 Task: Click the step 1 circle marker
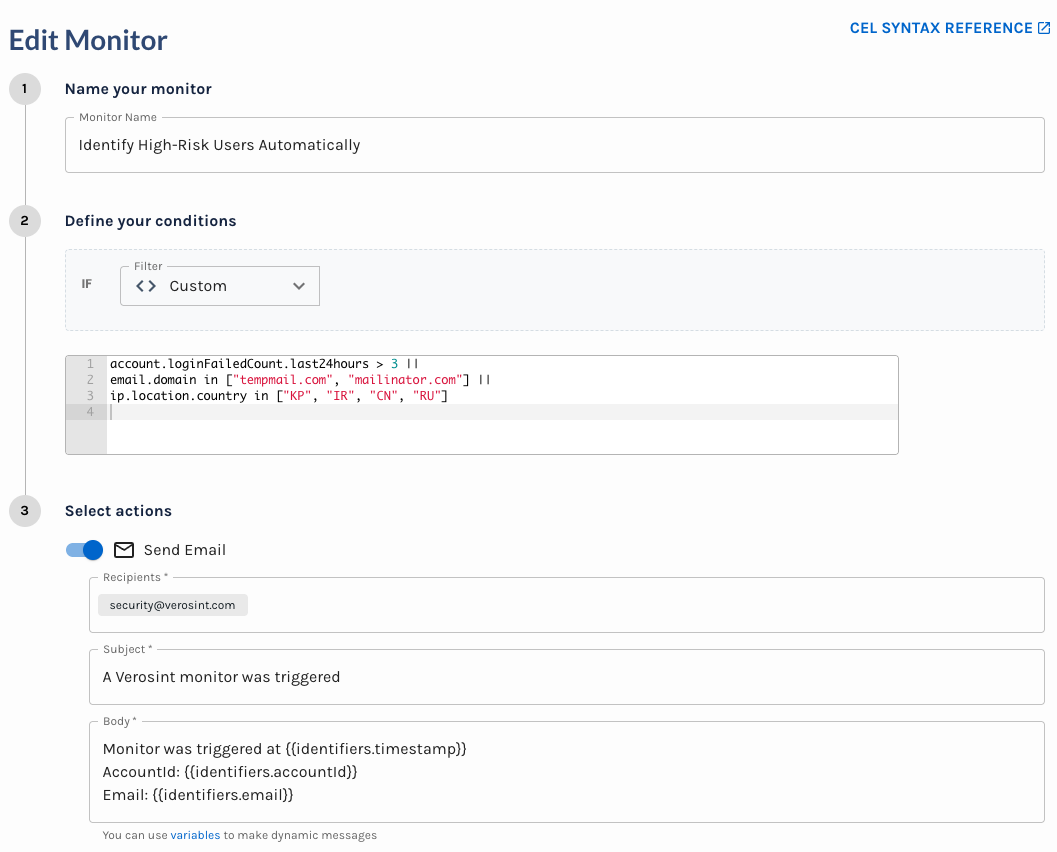pos(25,89)
